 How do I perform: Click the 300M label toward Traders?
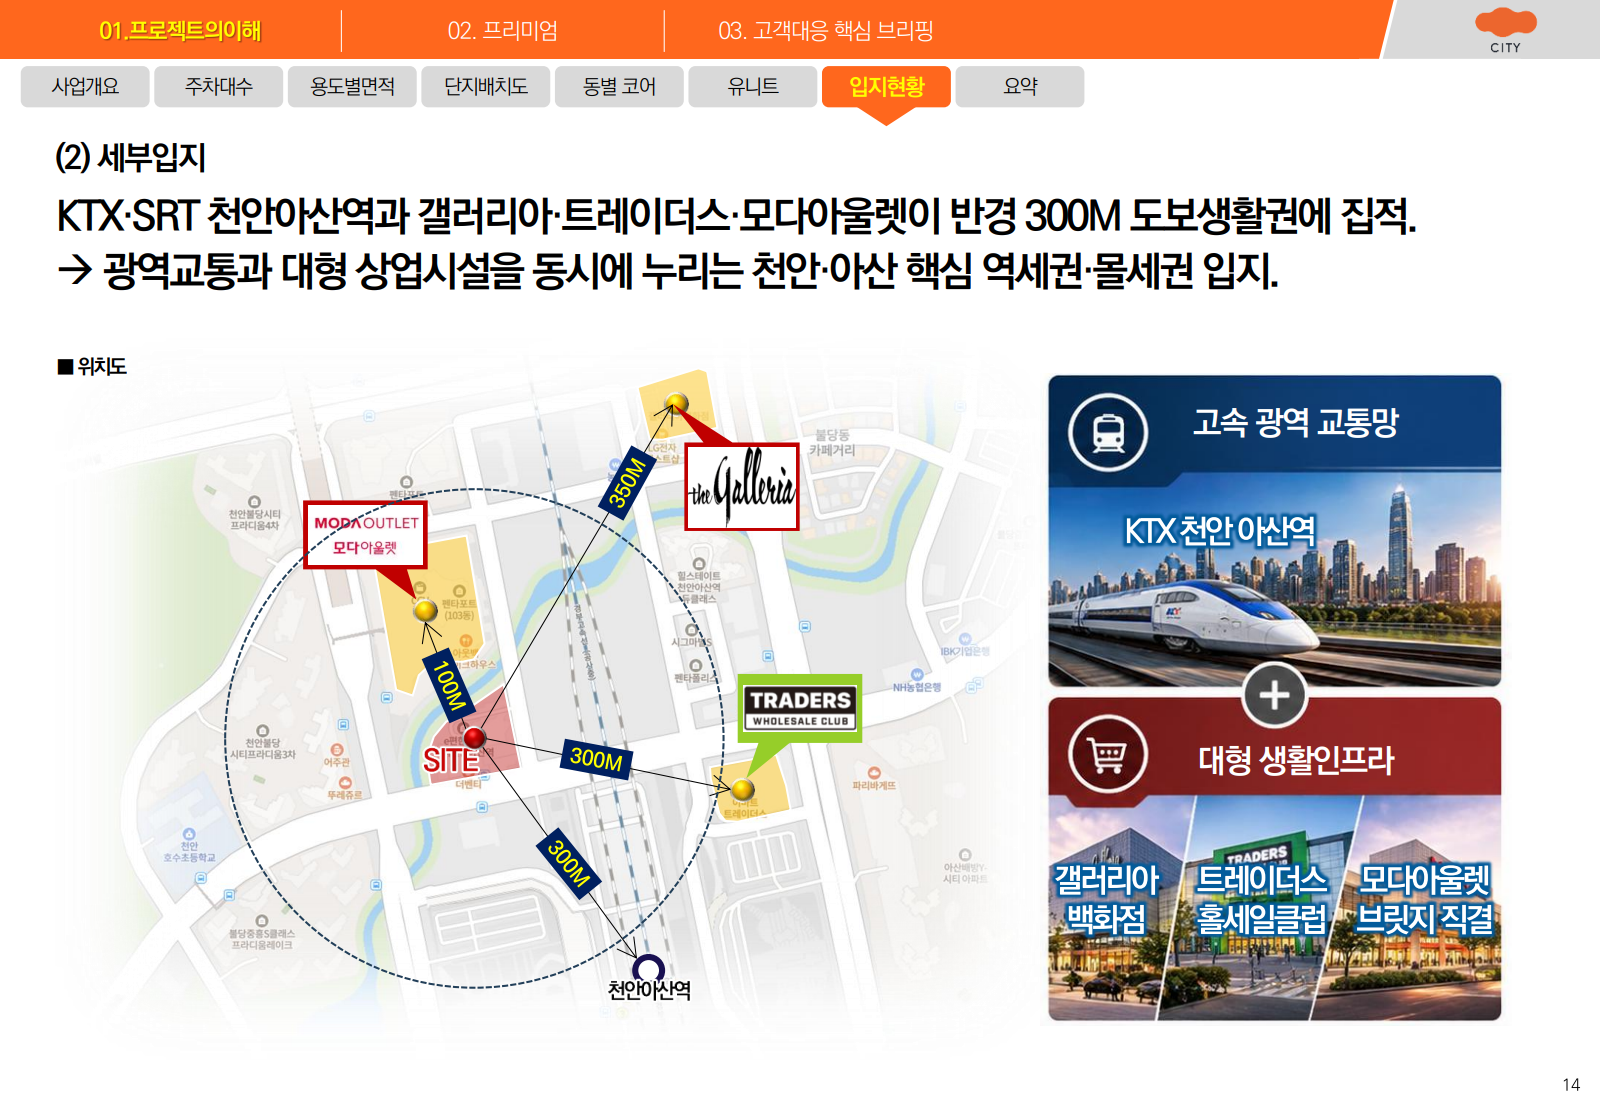pyautogui.click(x=596, y=759)
